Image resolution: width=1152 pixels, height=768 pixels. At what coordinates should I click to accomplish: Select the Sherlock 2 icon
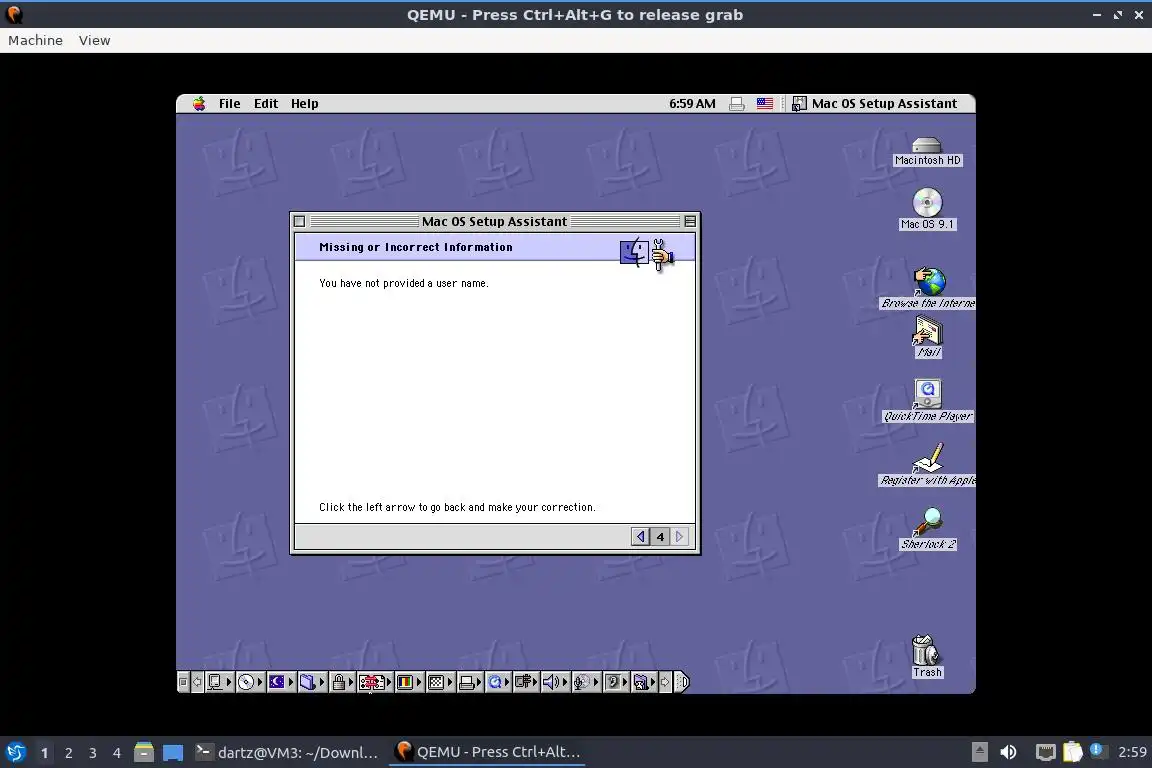pos(928,528)
